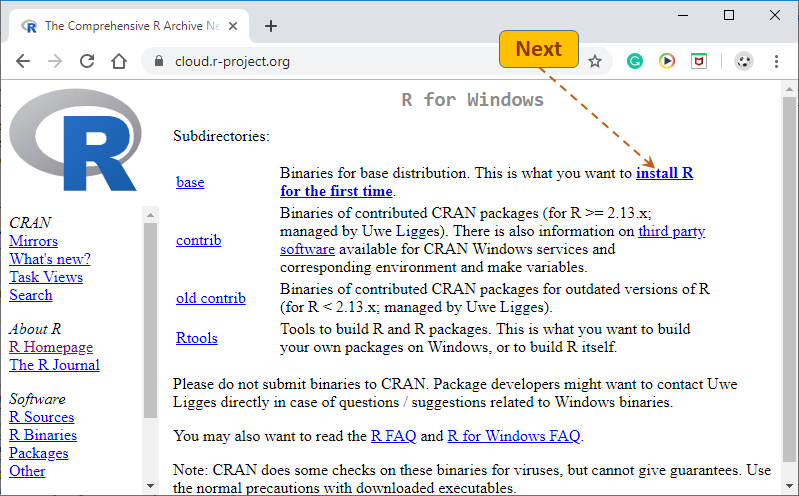Screen dimensions: 799x496
Task: Open a new browser tab
Action: click(x=271, y=26)
